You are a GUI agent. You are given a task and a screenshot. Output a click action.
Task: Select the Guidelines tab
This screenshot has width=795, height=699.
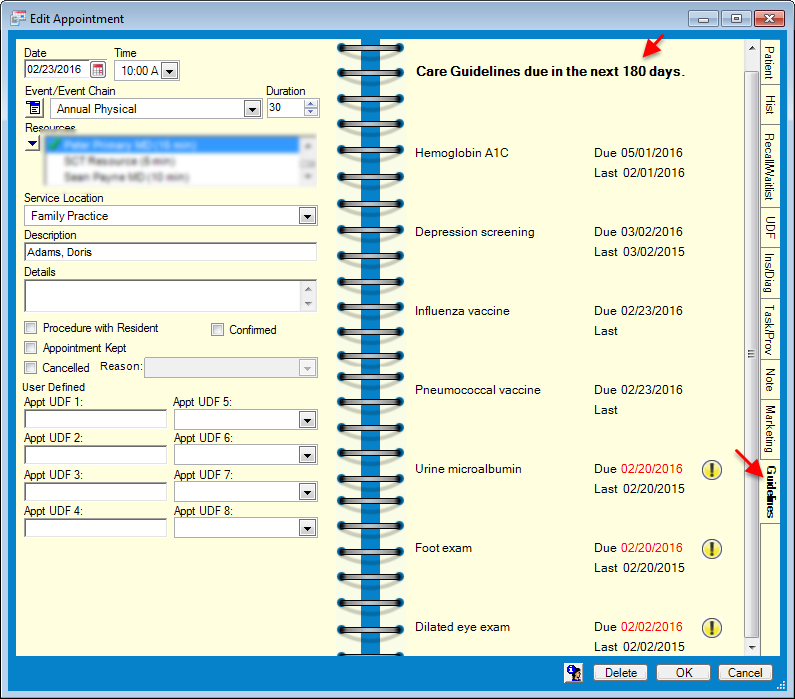tap(770, 491)
